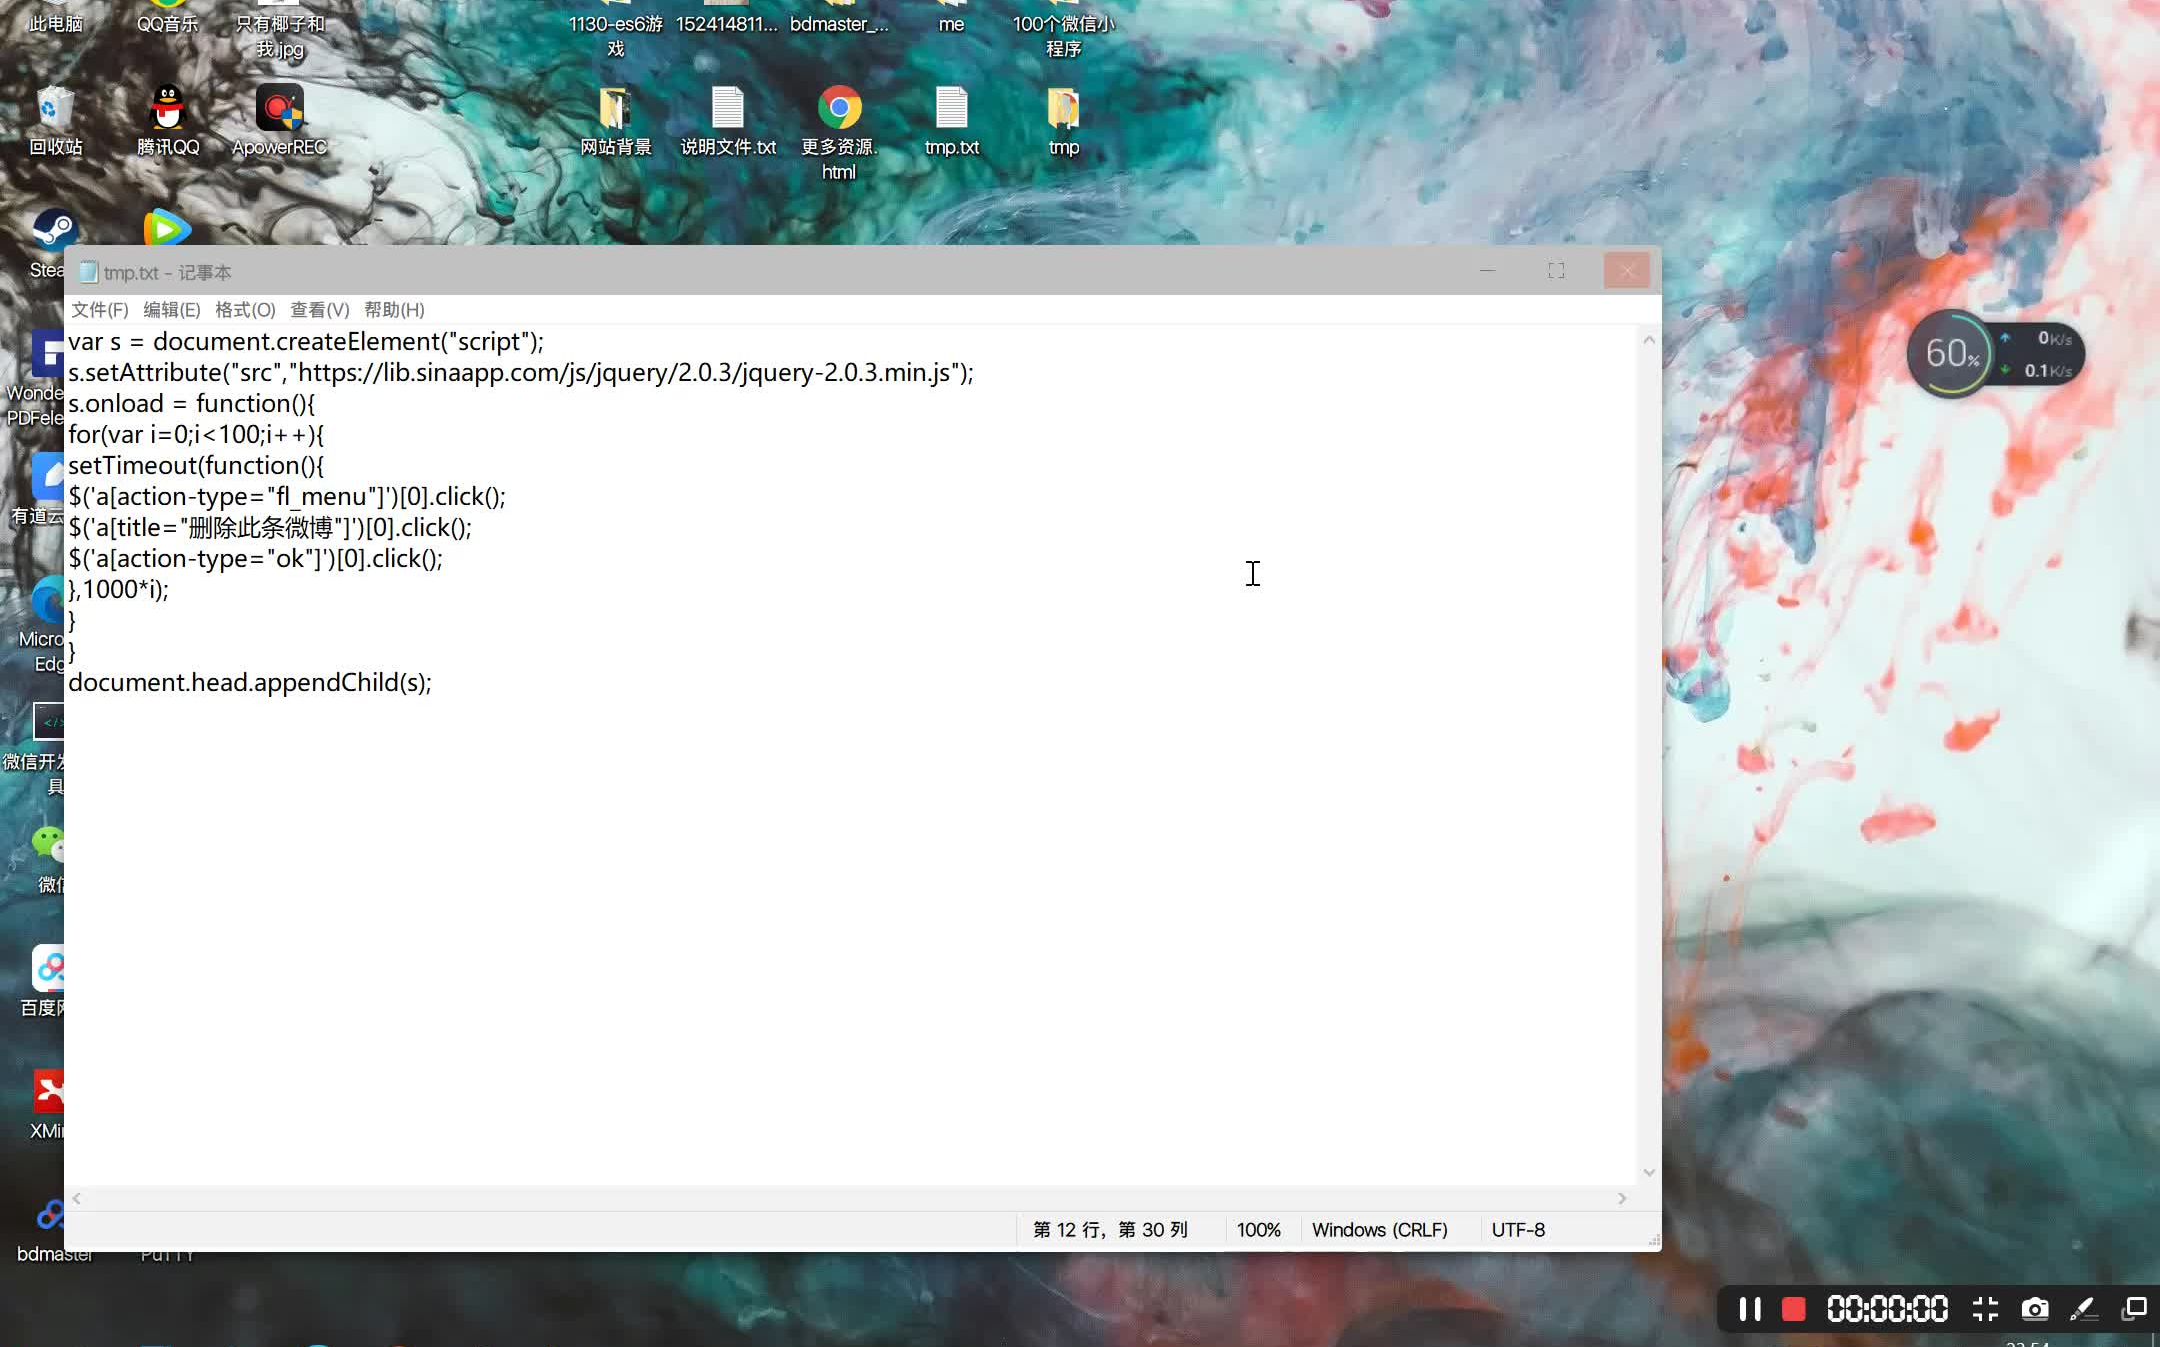2160x1347 pixels.
Task: Close the tmp.txt Notepad window
Action: [x=1627, y=271]
